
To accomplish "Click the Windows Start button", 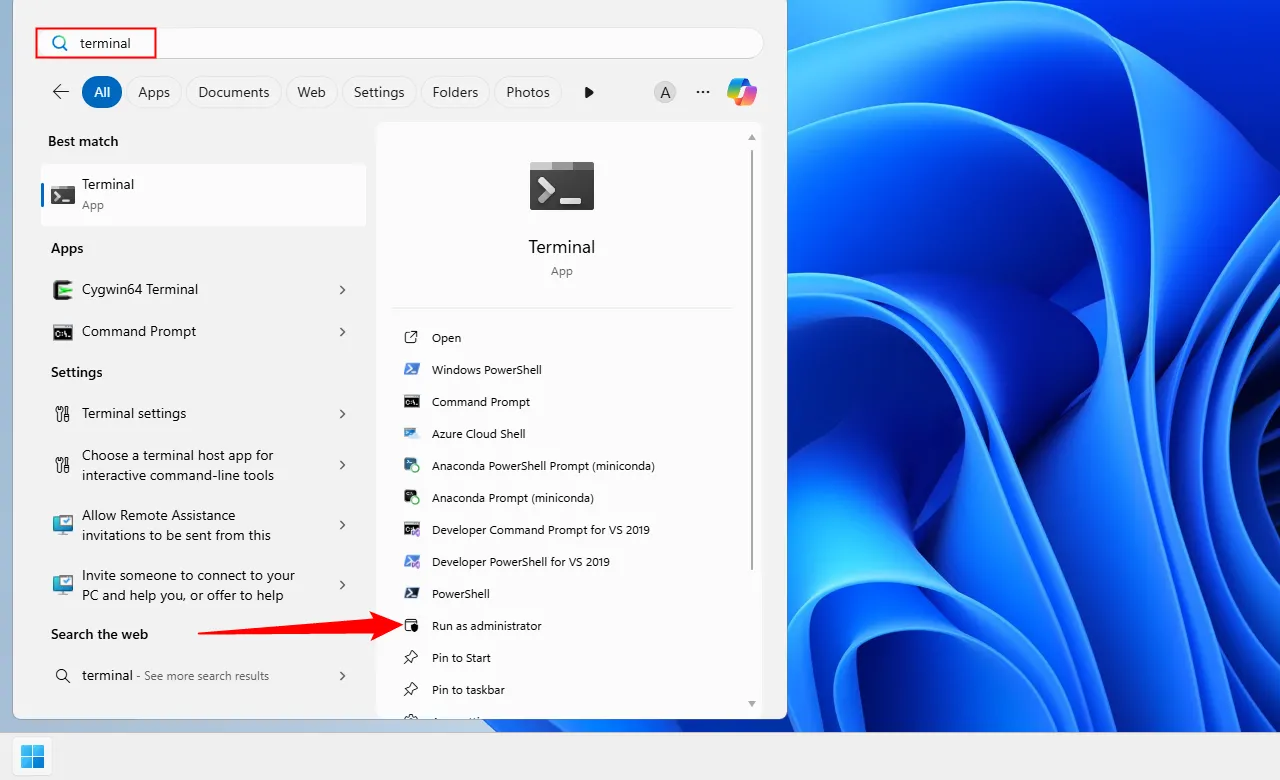I will click(x=32, y=756).
